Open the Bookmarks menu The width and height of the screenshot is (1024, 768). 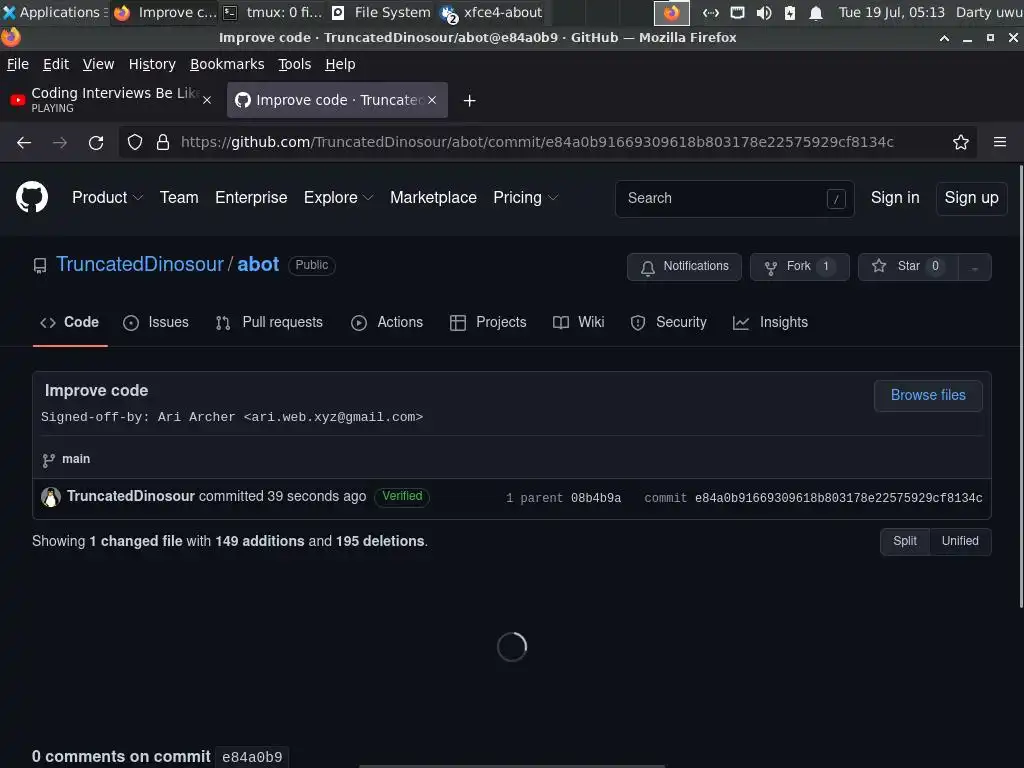click(227, 64)
